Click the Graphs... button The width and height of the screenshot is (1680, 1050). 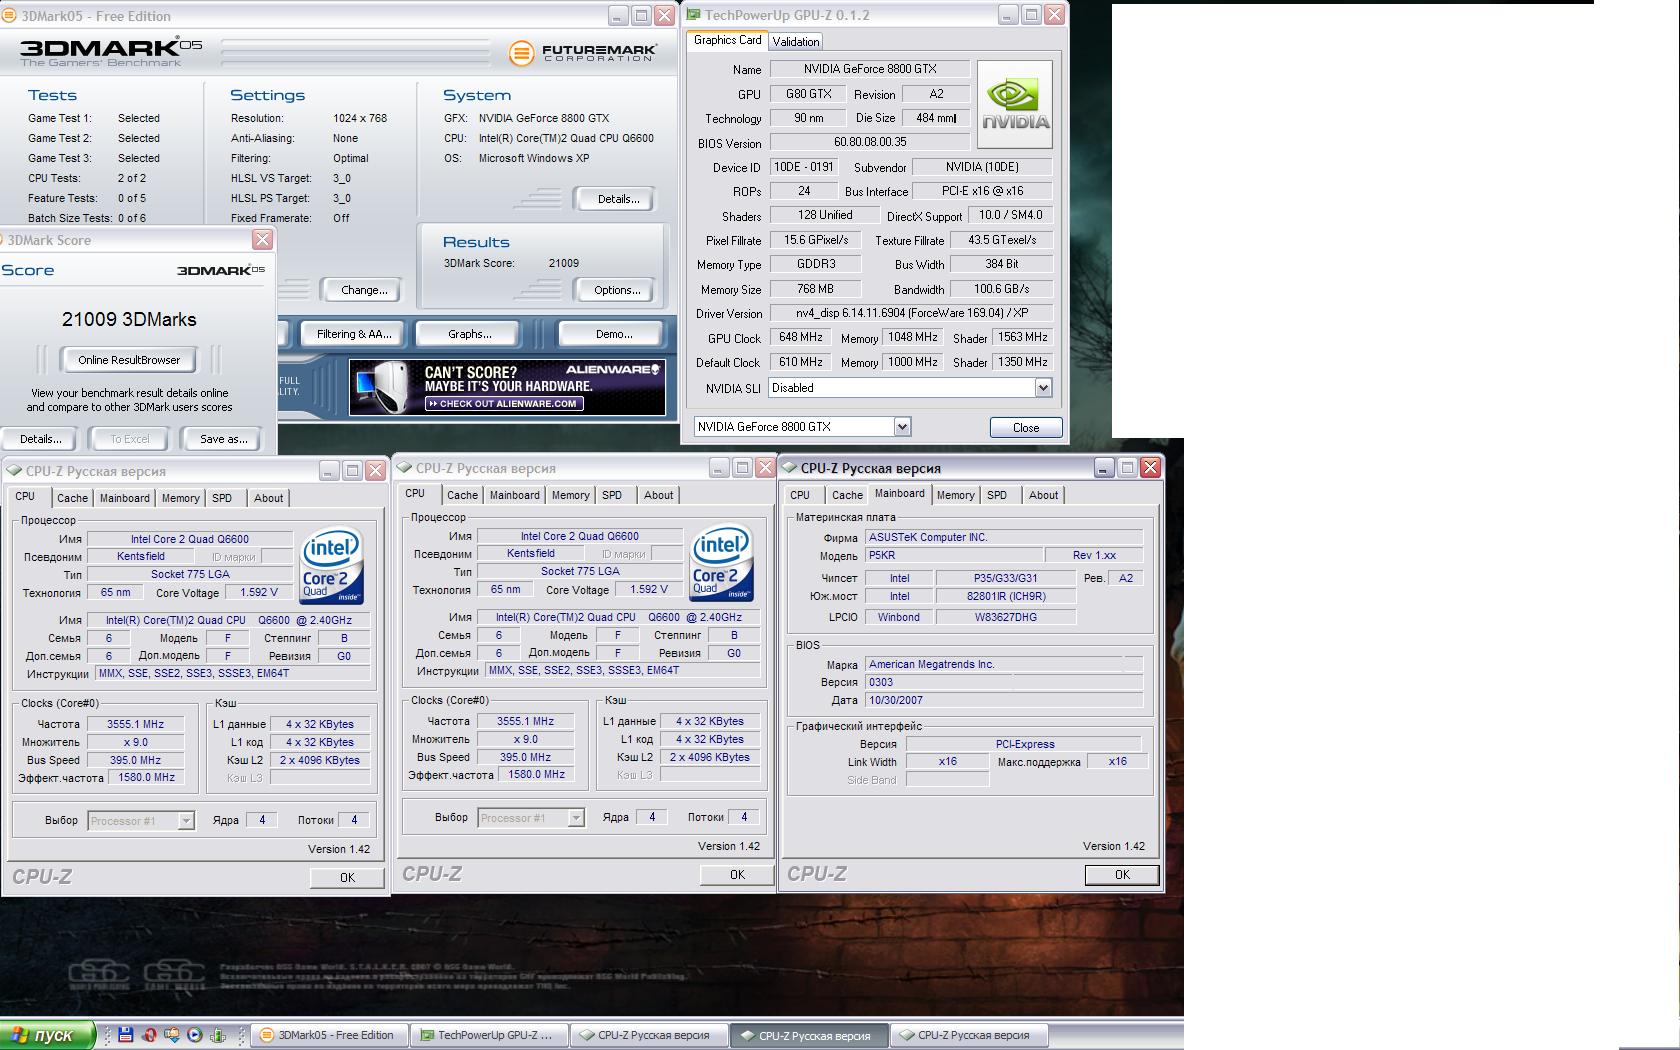(470, 334)
